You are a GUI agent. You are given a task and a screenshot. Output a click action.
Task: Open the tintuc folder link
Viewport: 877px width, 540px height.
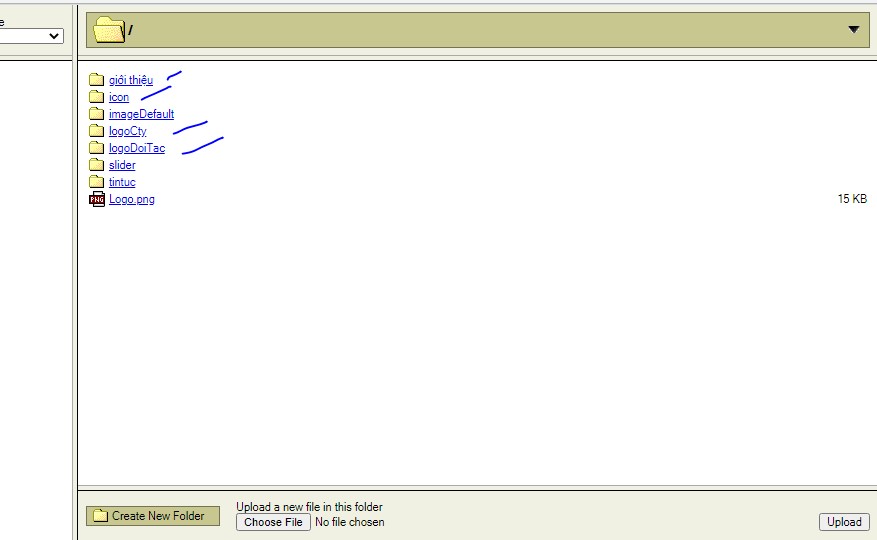tap(122, 181)
